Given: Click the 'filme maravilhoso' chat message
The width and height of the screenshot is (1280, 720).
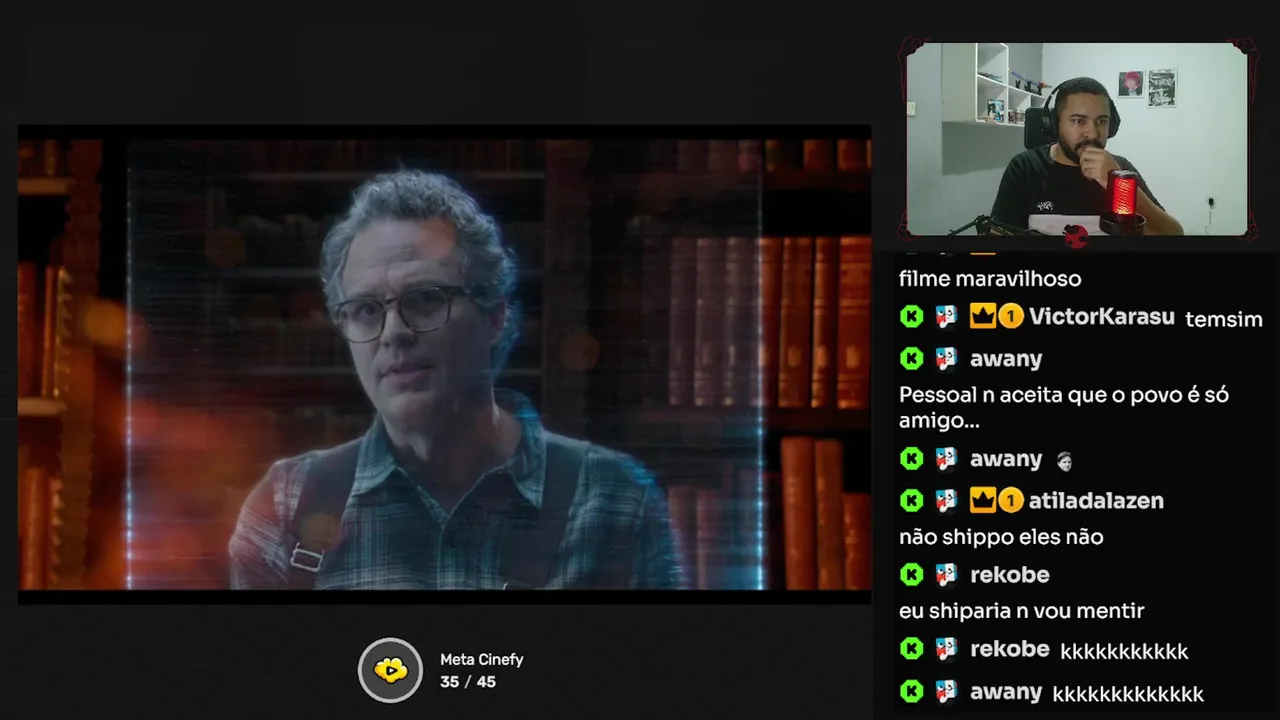Looking at the screenshot, I should [990, 279].
